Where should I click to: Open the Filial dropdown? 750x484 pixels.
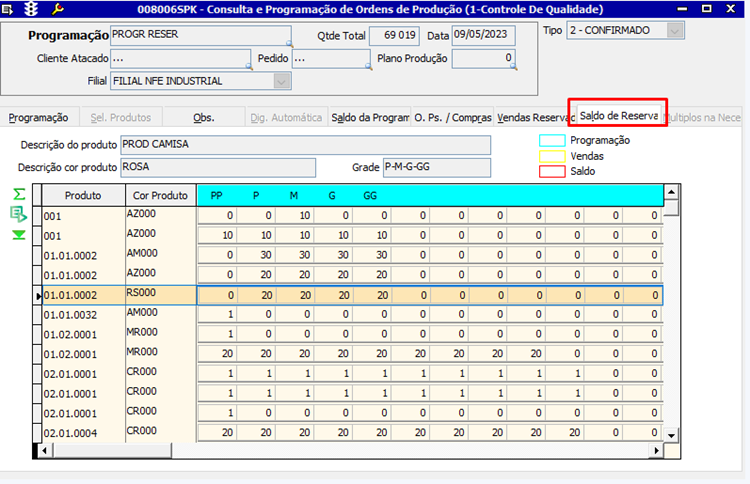coord(282,81)
